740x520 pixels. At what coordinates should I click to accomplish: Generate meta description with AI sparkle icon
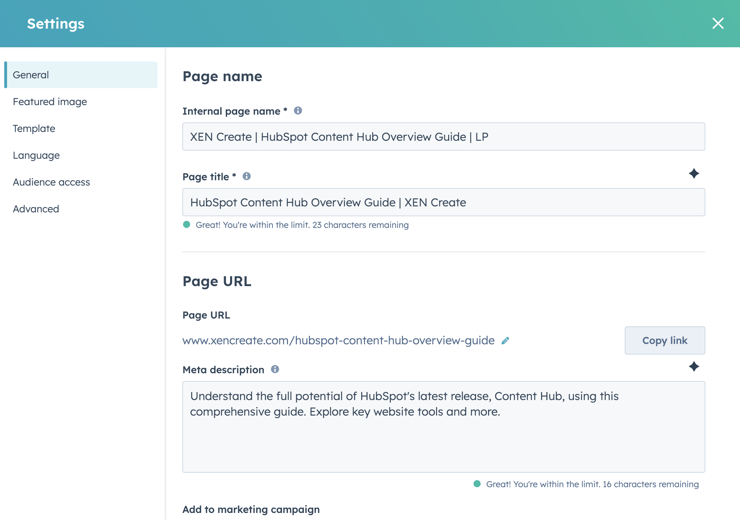point(693,367)
